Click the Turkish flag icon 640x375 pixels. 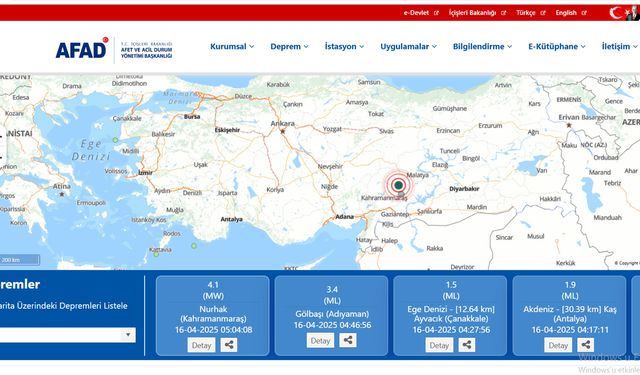[618, 13]
